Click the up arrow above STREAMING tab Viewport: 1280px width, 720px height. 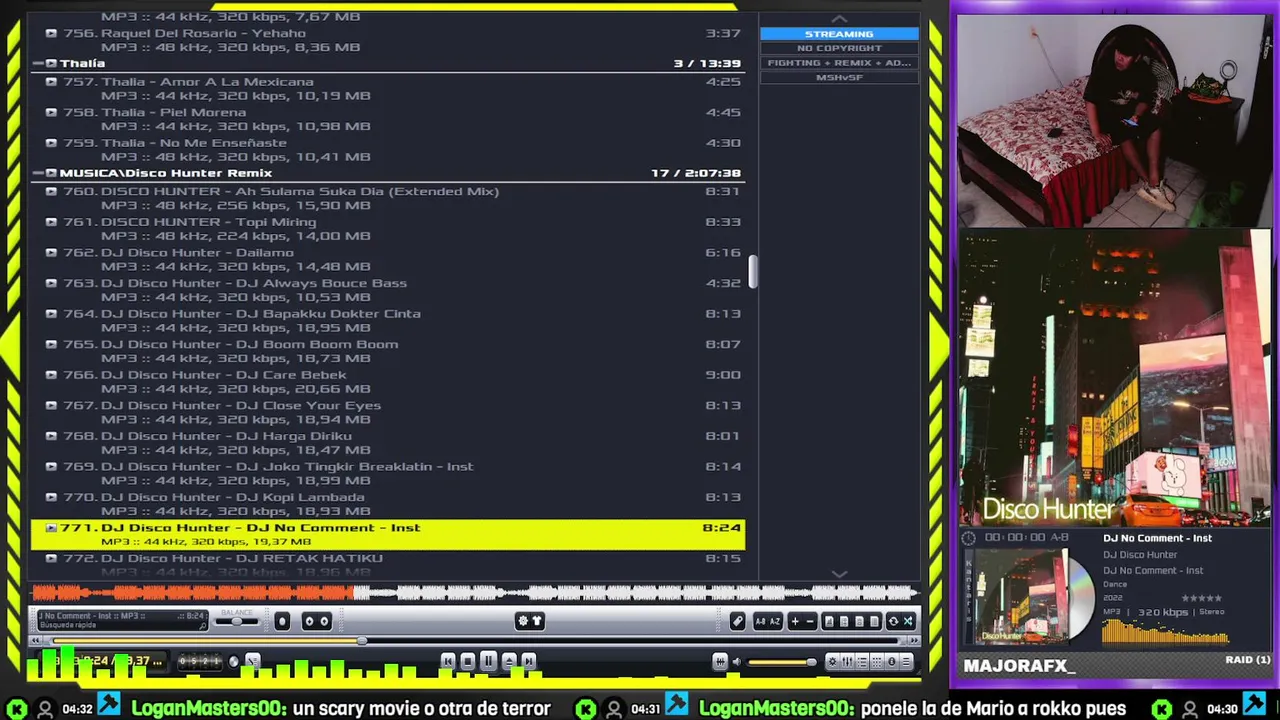tap(839, 19)
